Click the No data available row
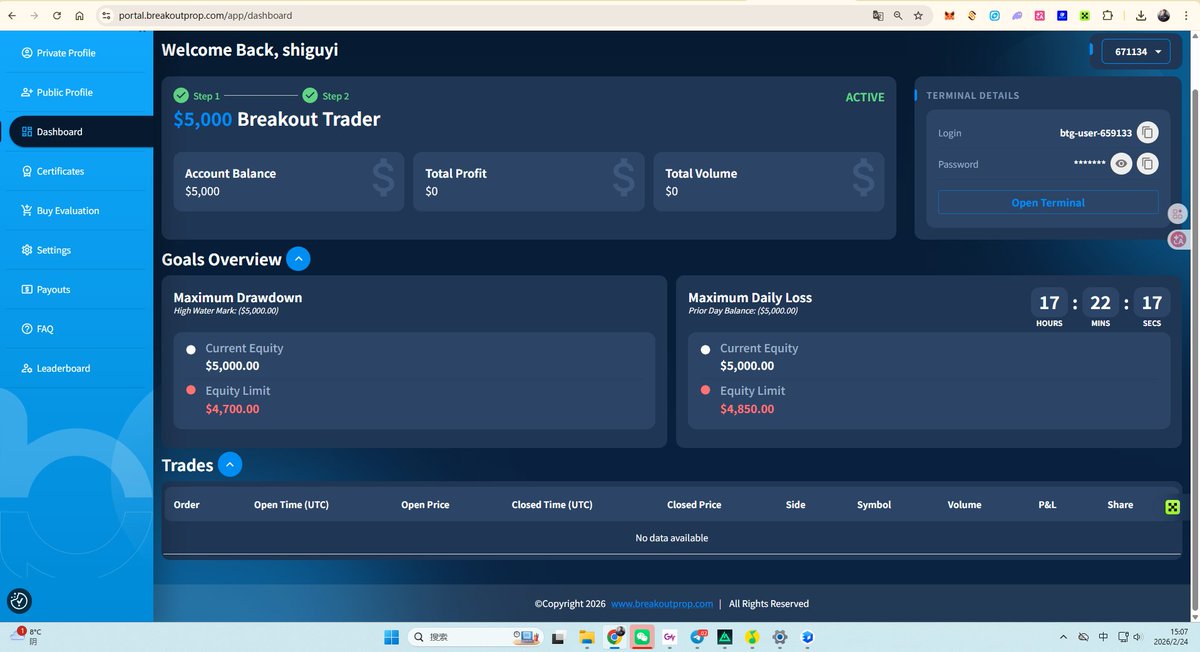The height and width of the screenshot is (652, 1200). 671,538
